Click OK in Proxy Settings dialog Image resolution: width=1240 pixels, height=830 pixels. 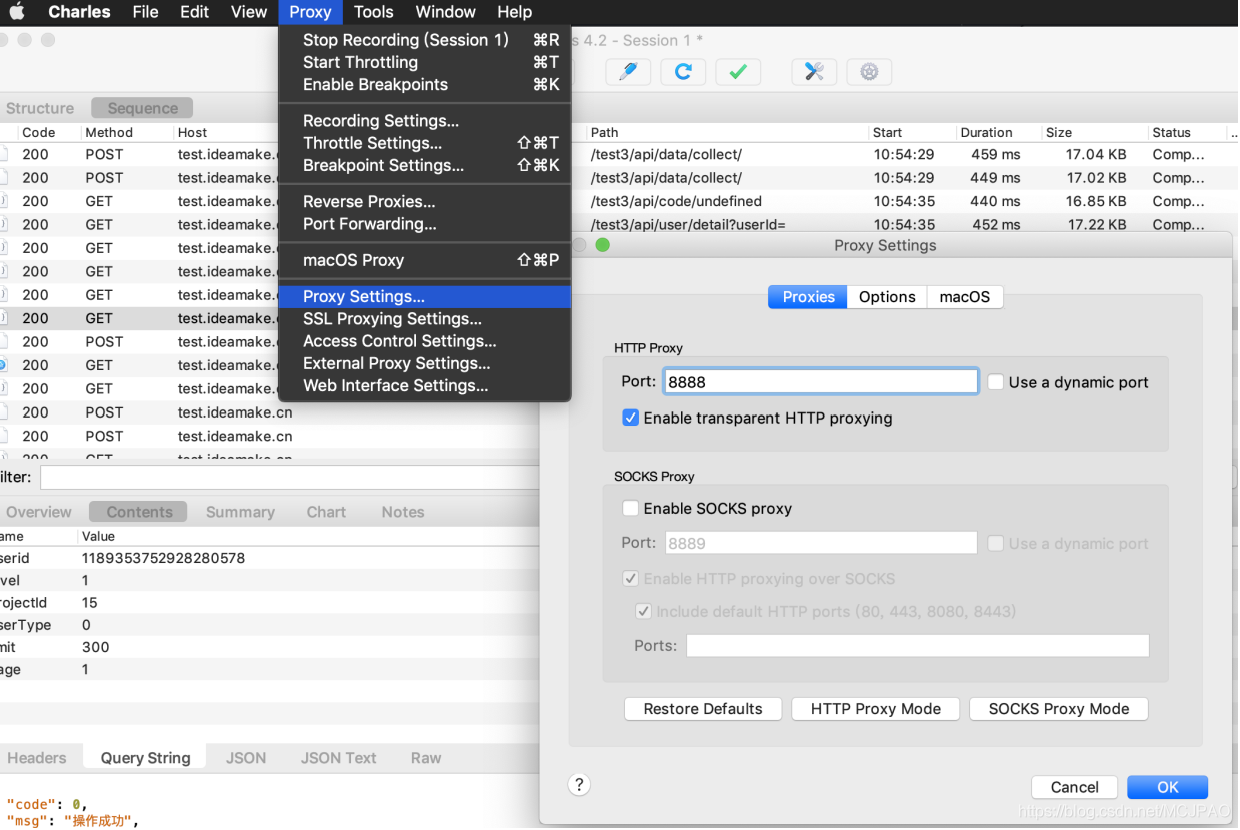(1168, 787)
